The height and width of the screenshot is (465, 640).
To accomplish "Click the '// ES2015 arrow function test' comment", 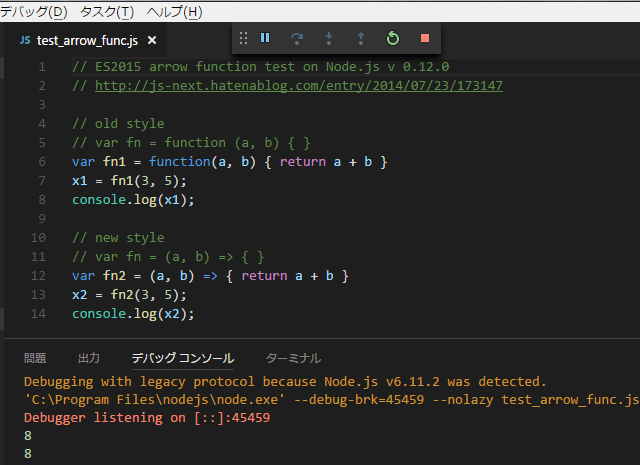I will click(x=260, y=67).
